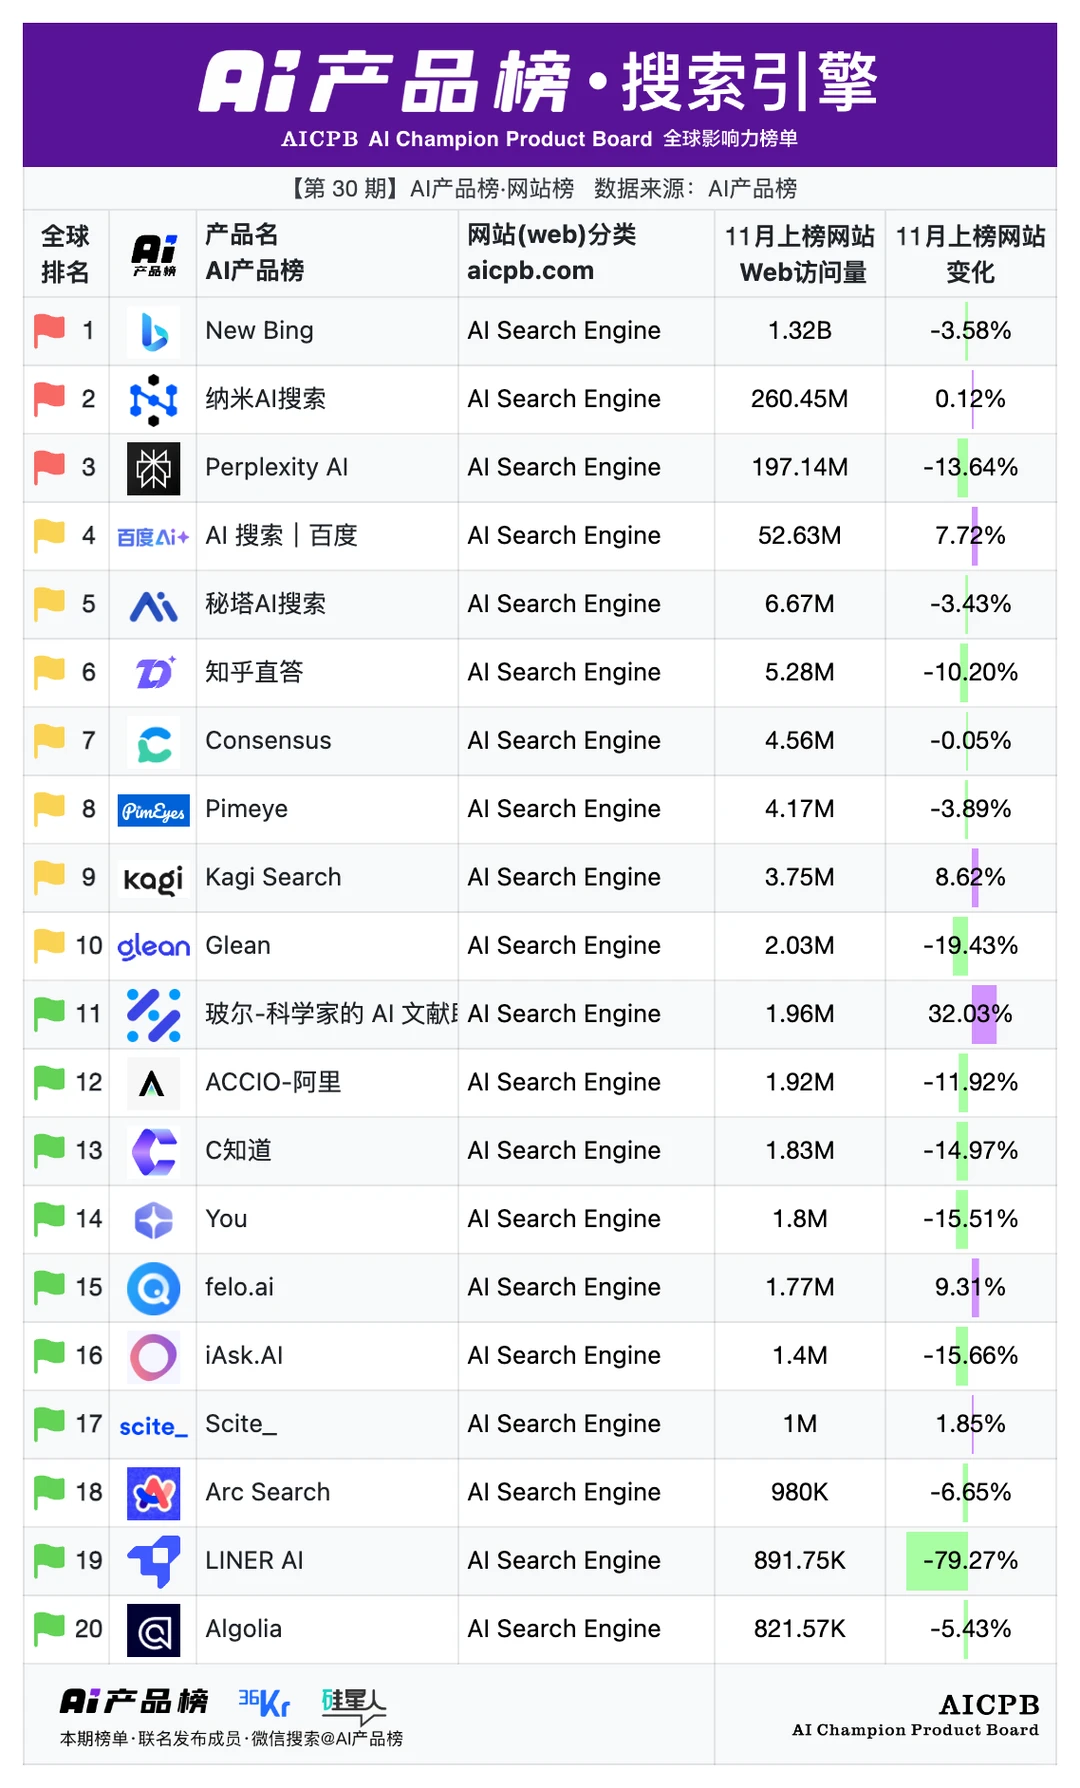Click the red flag beside rank 1

pyautogui.click(x=49, y=330)
